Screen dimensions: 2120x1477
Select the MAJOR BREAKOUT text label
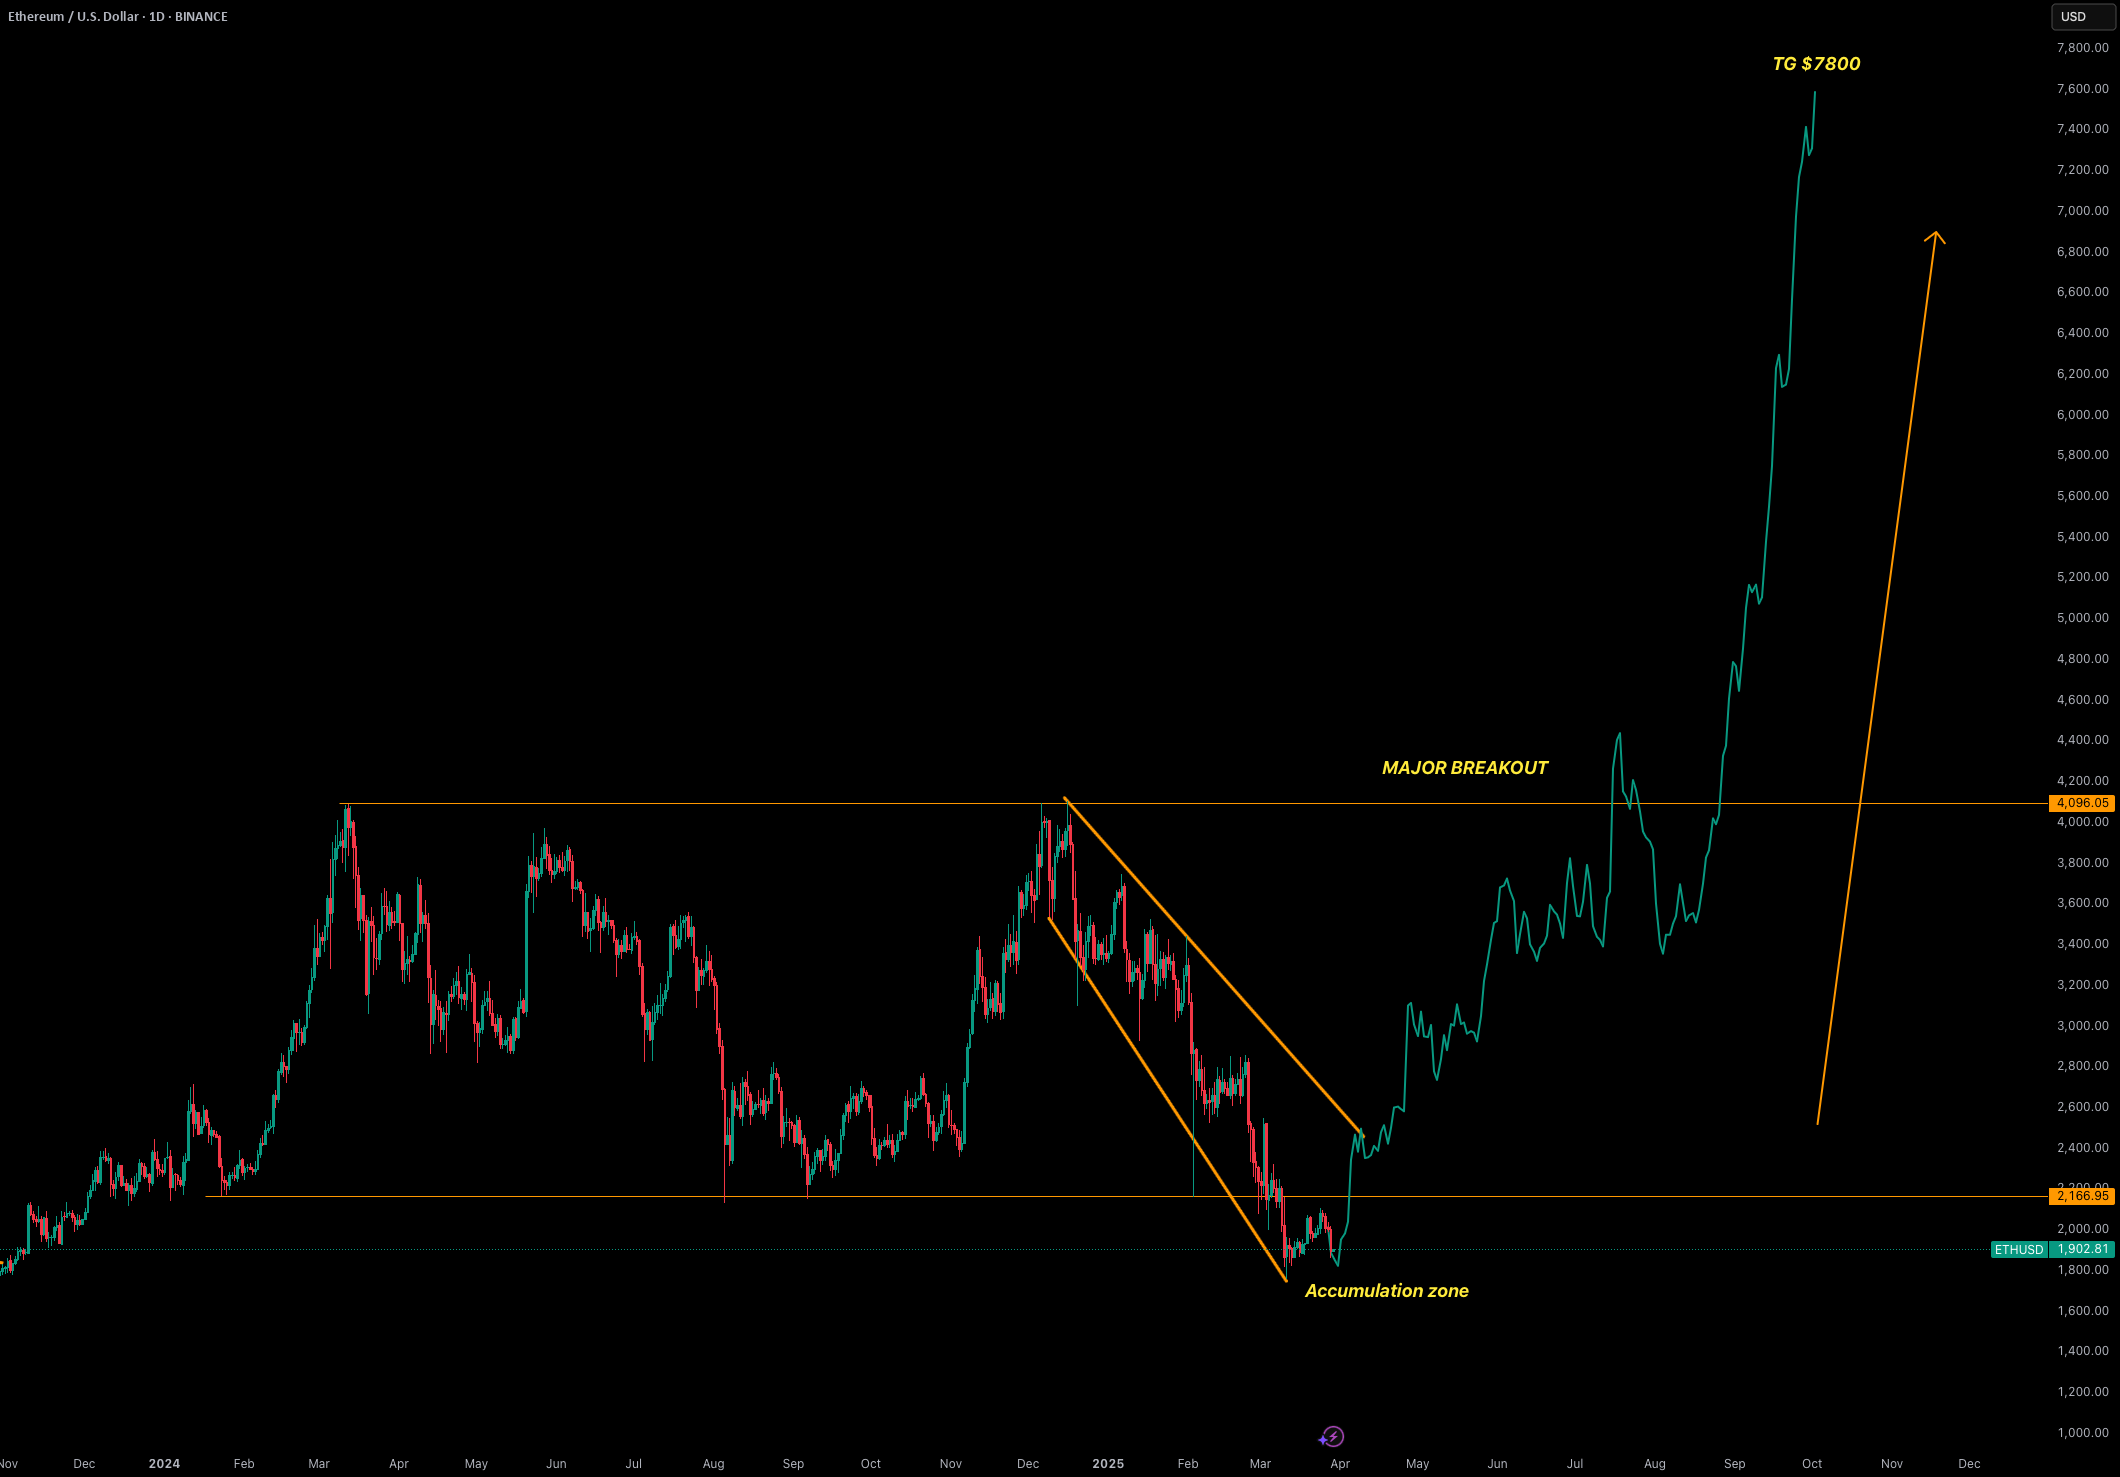point(1464,768)
